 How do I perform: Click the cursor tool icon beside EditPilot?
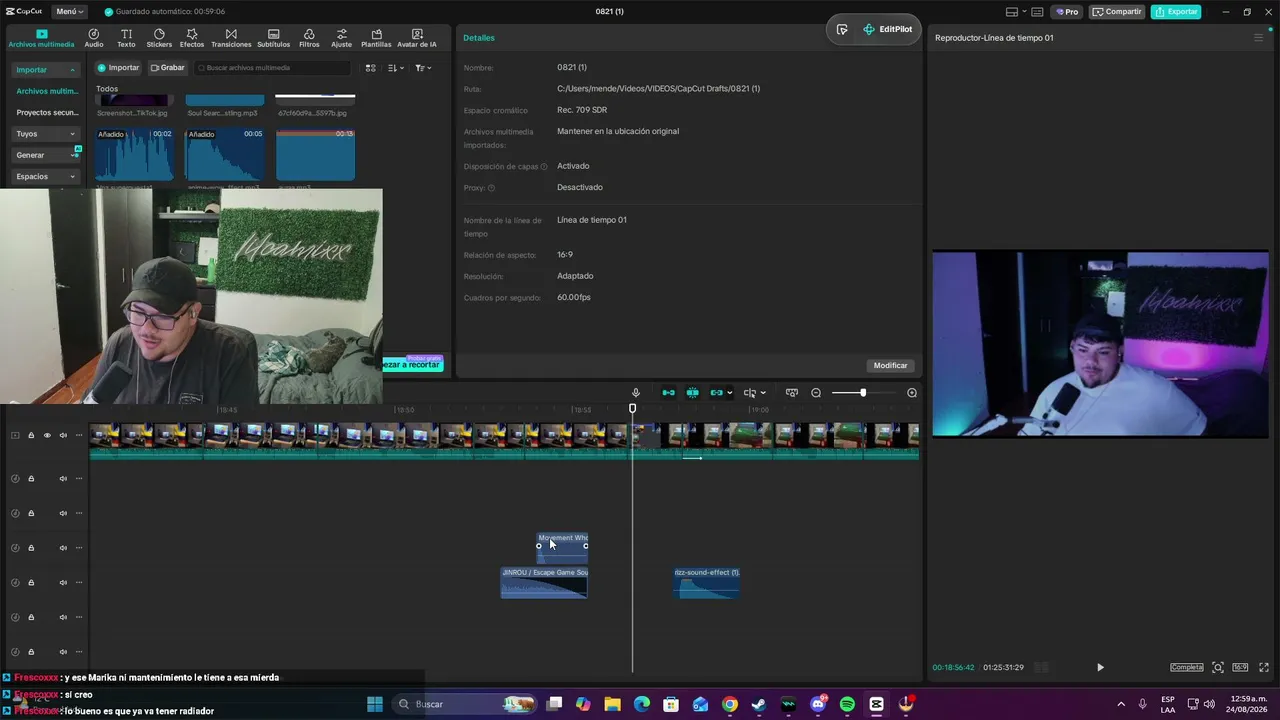click(x=842, y=29)
